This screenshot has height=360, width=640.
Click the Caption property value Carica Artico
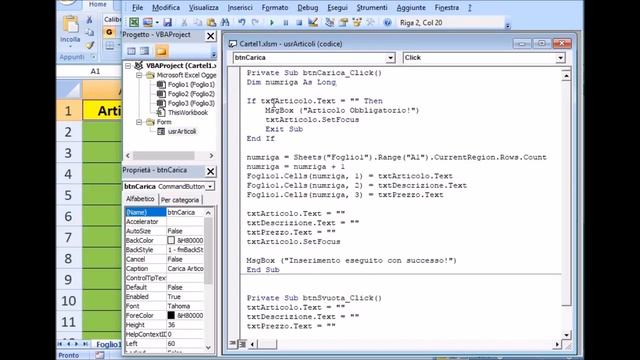pyautogui.click(x=185, y=269)
